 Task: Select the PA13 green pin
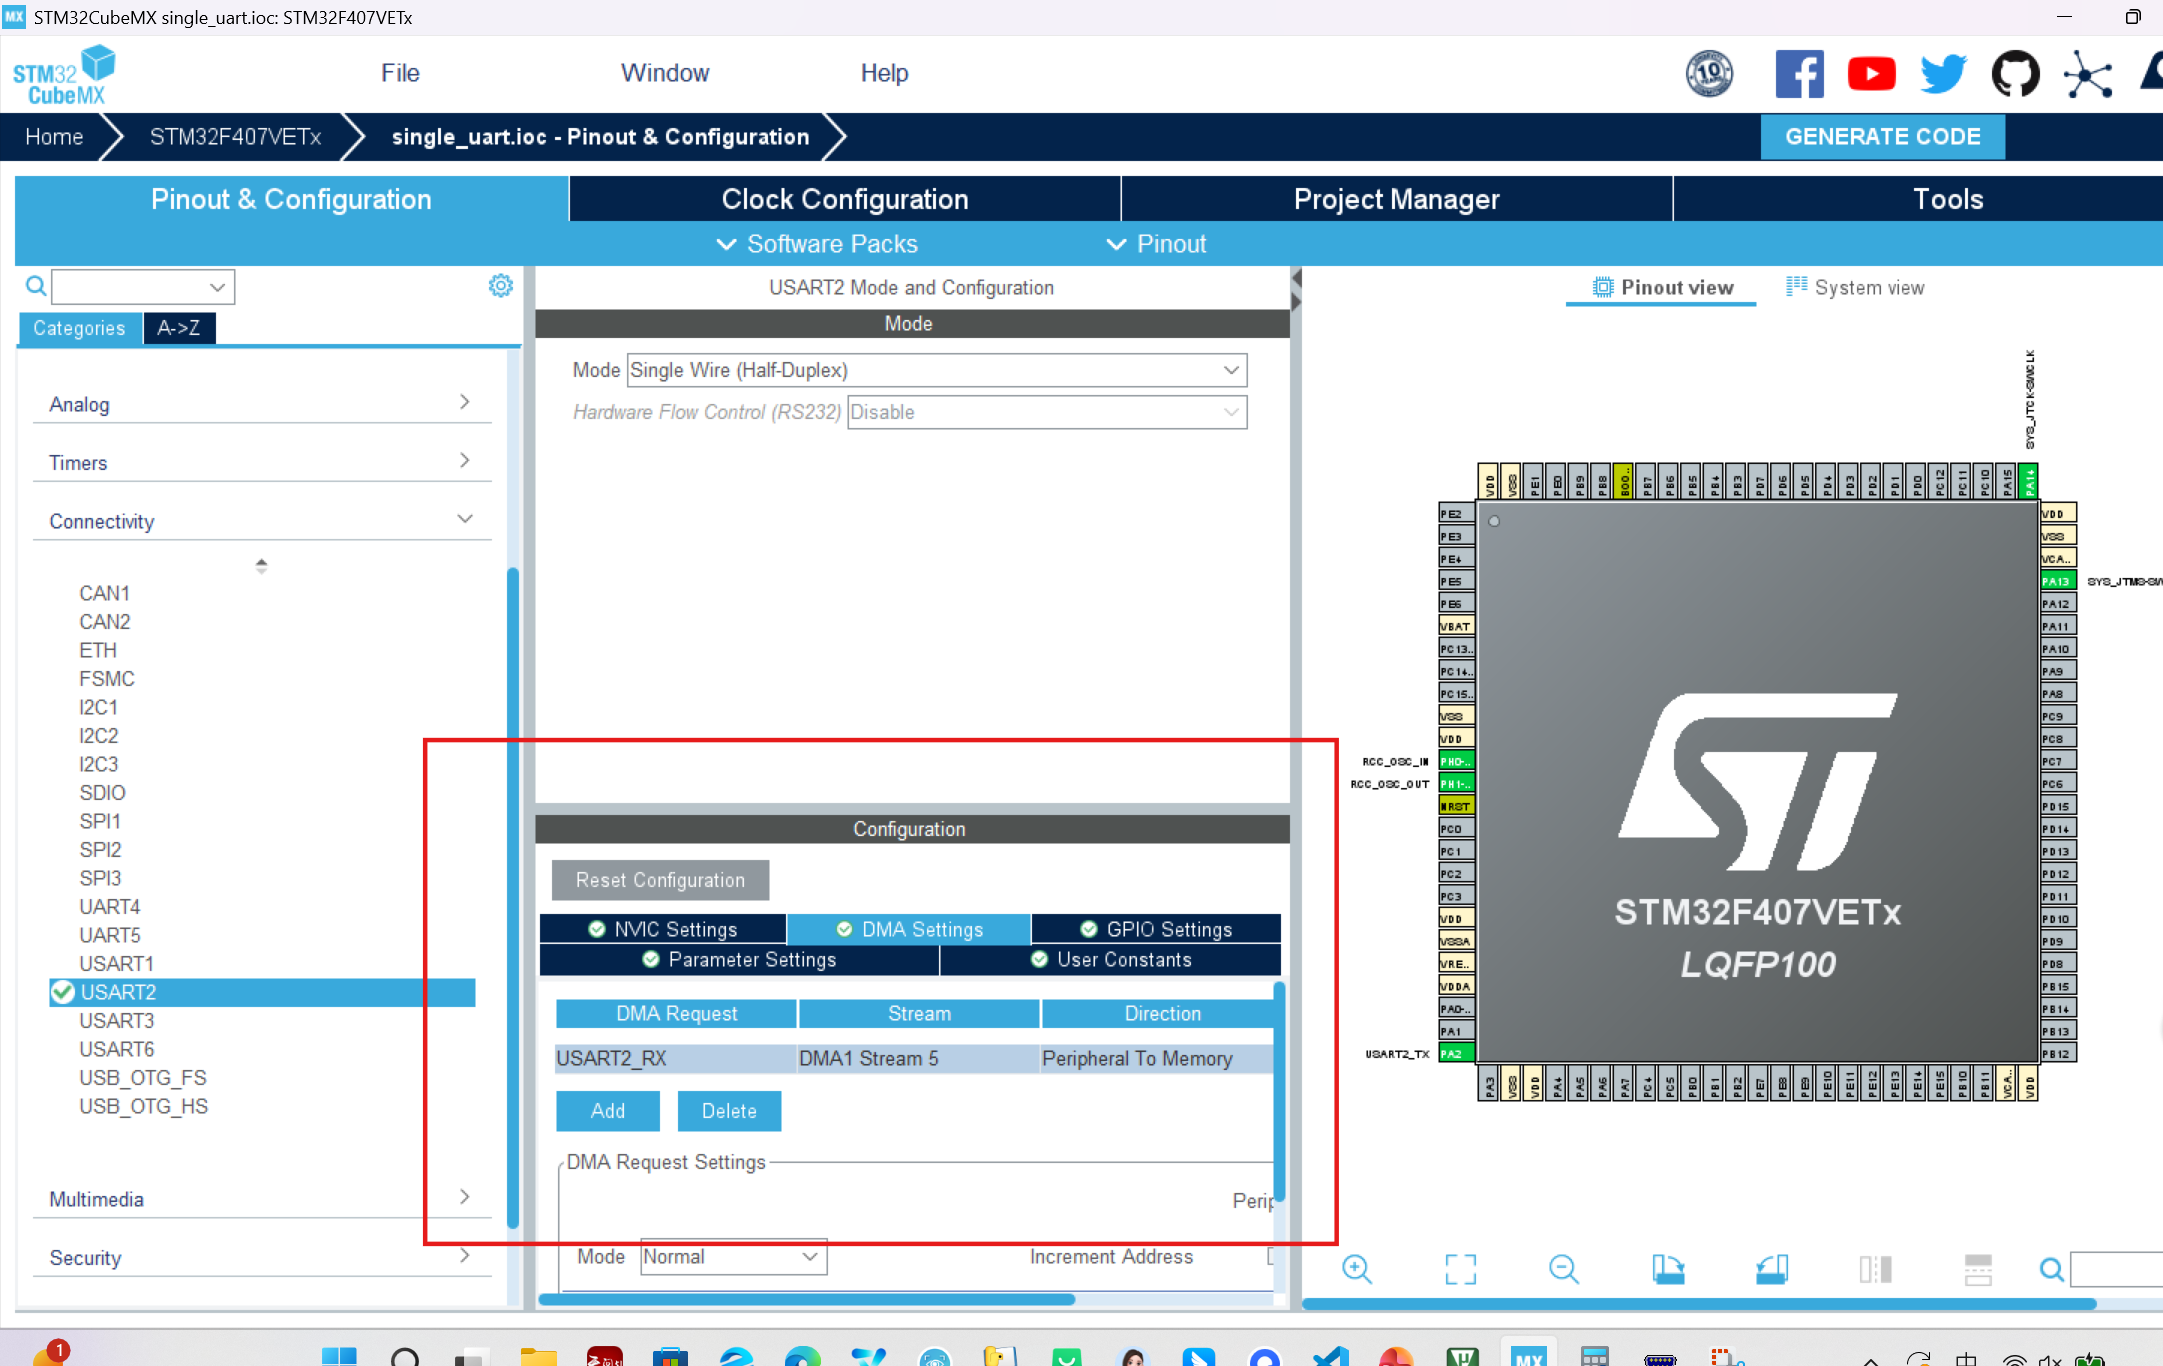2057,581
